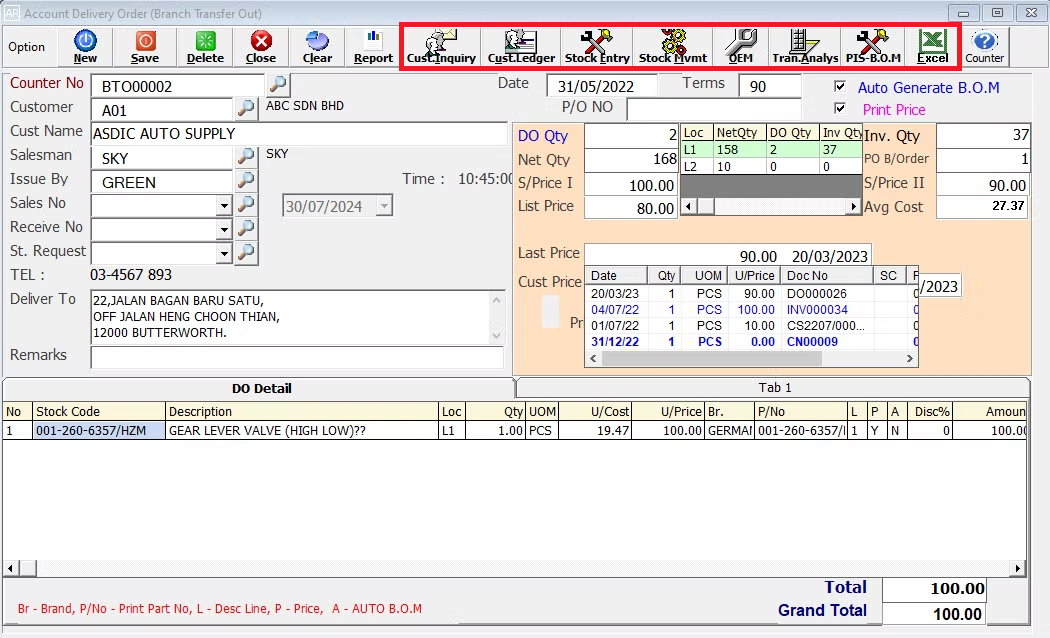Click into the Remarks field

tap(297, 357)
